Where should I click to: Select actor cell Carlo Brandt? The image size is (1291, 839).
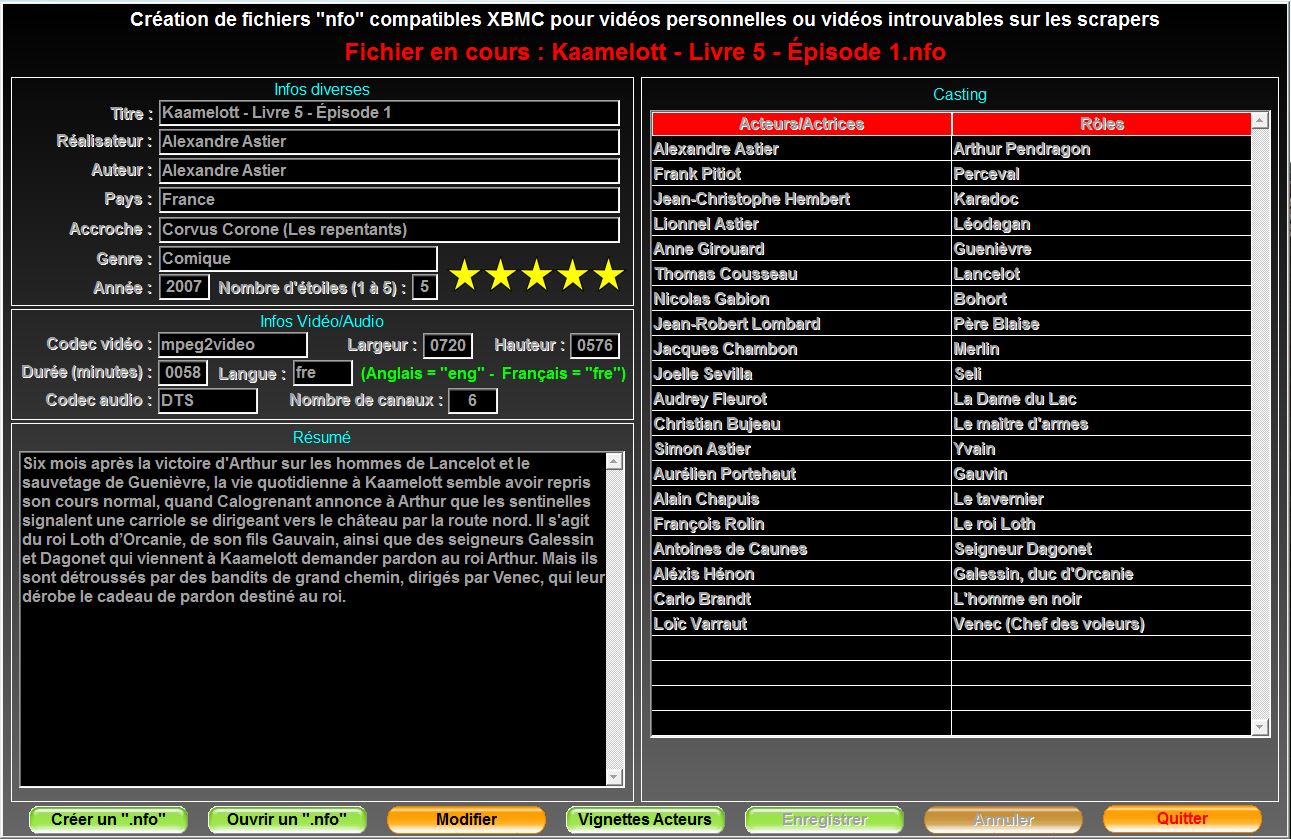(x=801, y=599)
